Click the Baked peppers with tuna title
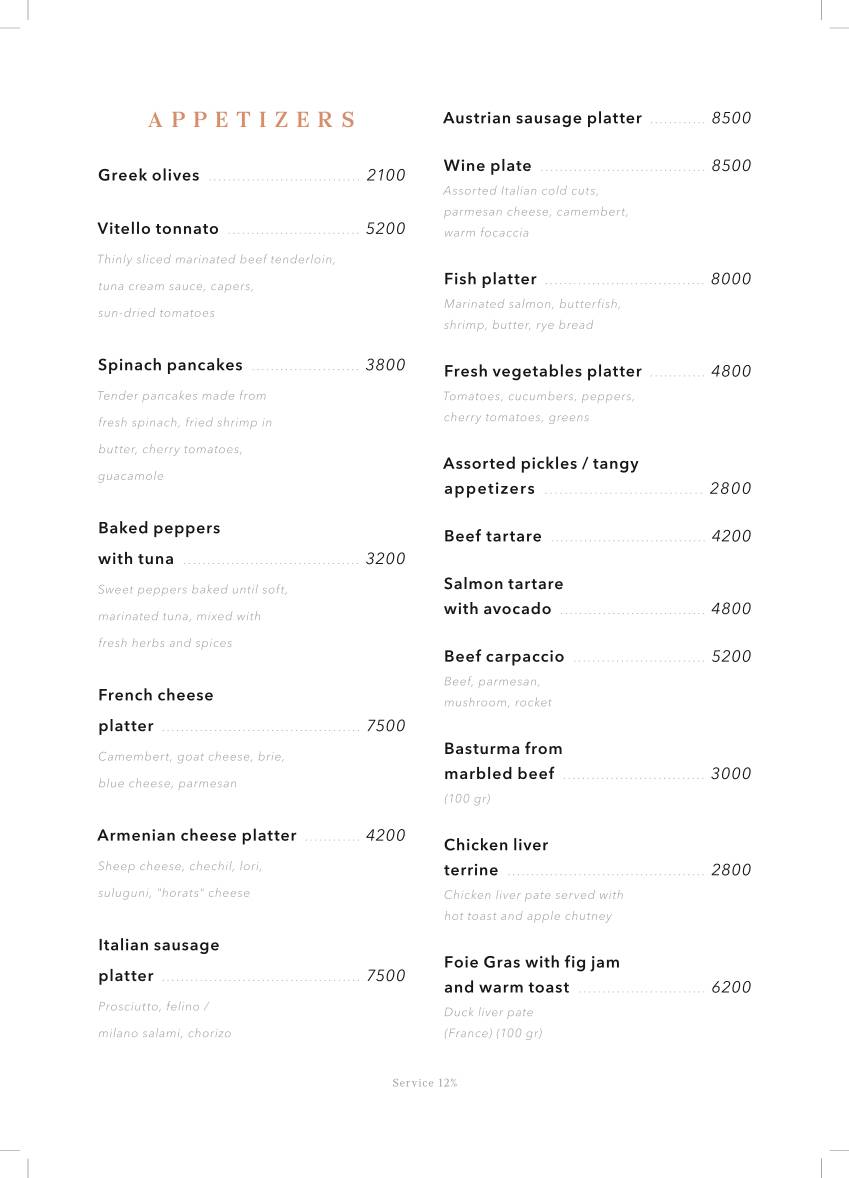 coord(159,543)
